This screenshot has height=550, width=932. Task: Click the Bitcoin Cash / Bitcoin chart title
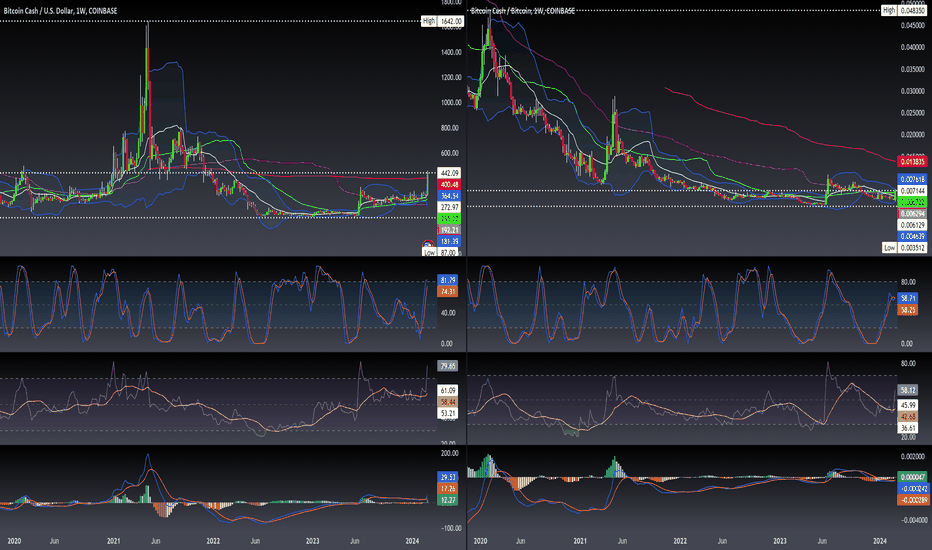(x=522, y=11)
